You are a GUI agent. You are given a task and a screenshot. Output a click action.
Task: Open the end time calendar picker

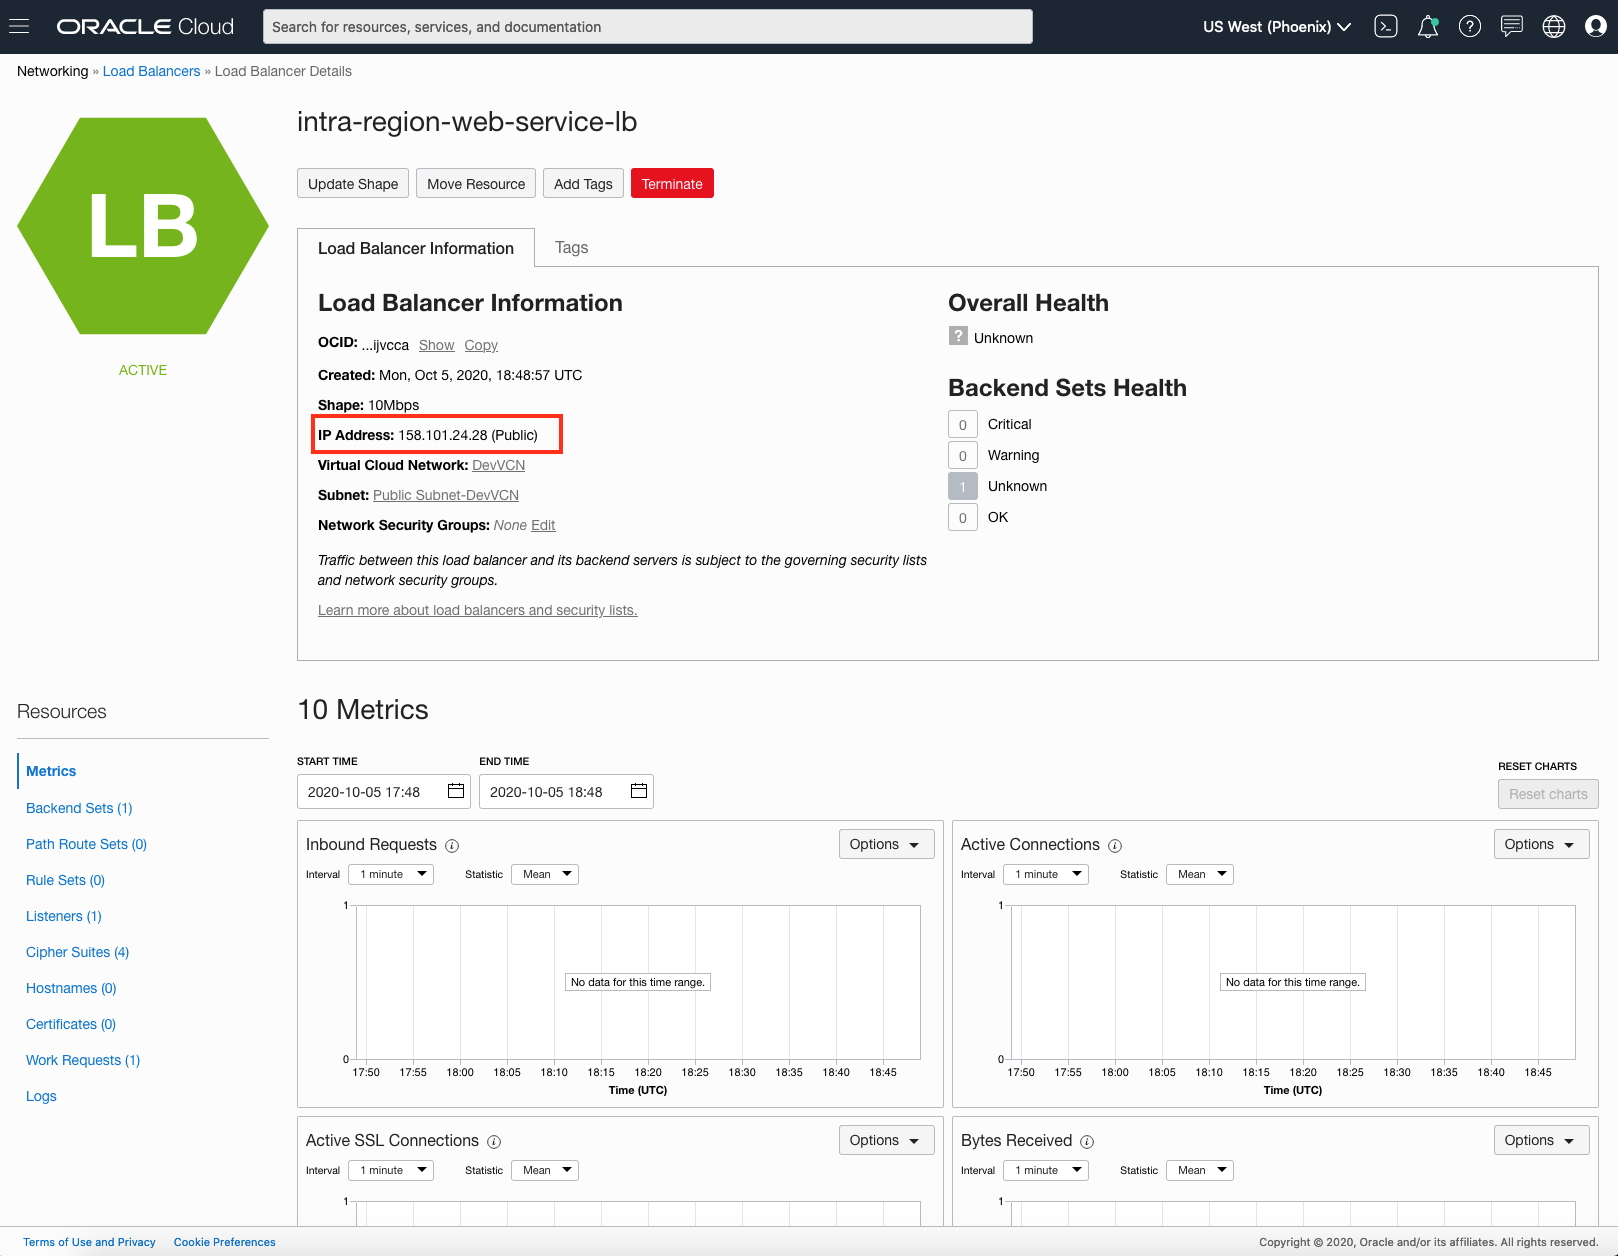[639, 791]
